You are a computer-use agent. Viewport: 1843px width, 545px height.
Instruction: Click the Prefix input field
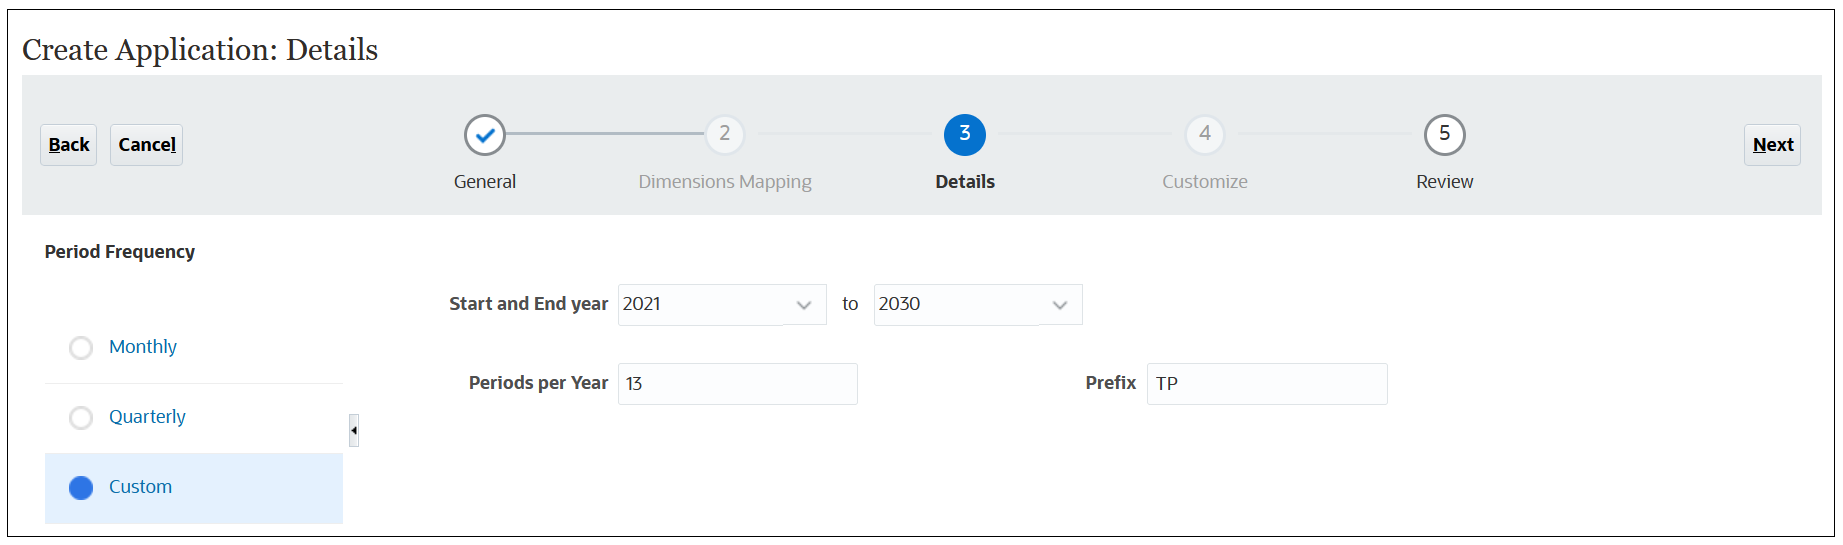tap(1266, 384)
